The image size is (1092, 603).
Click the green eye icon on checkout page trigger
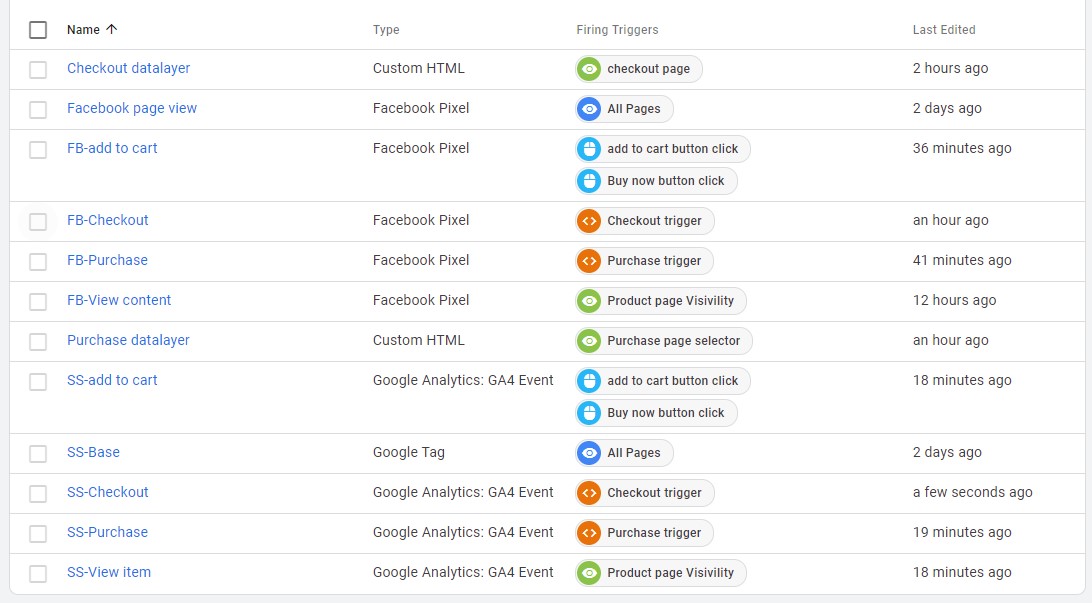coord(590,69)
